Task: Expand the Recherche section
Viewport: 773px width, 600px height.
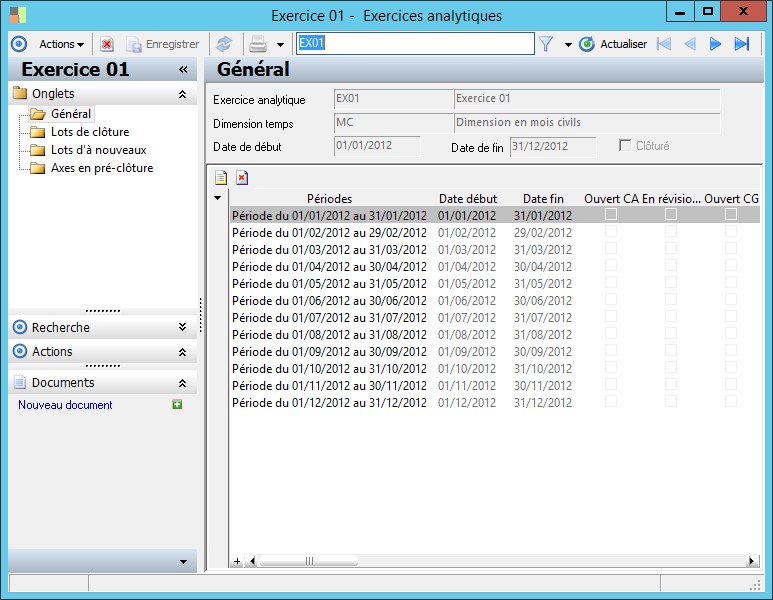Action: 182,327
